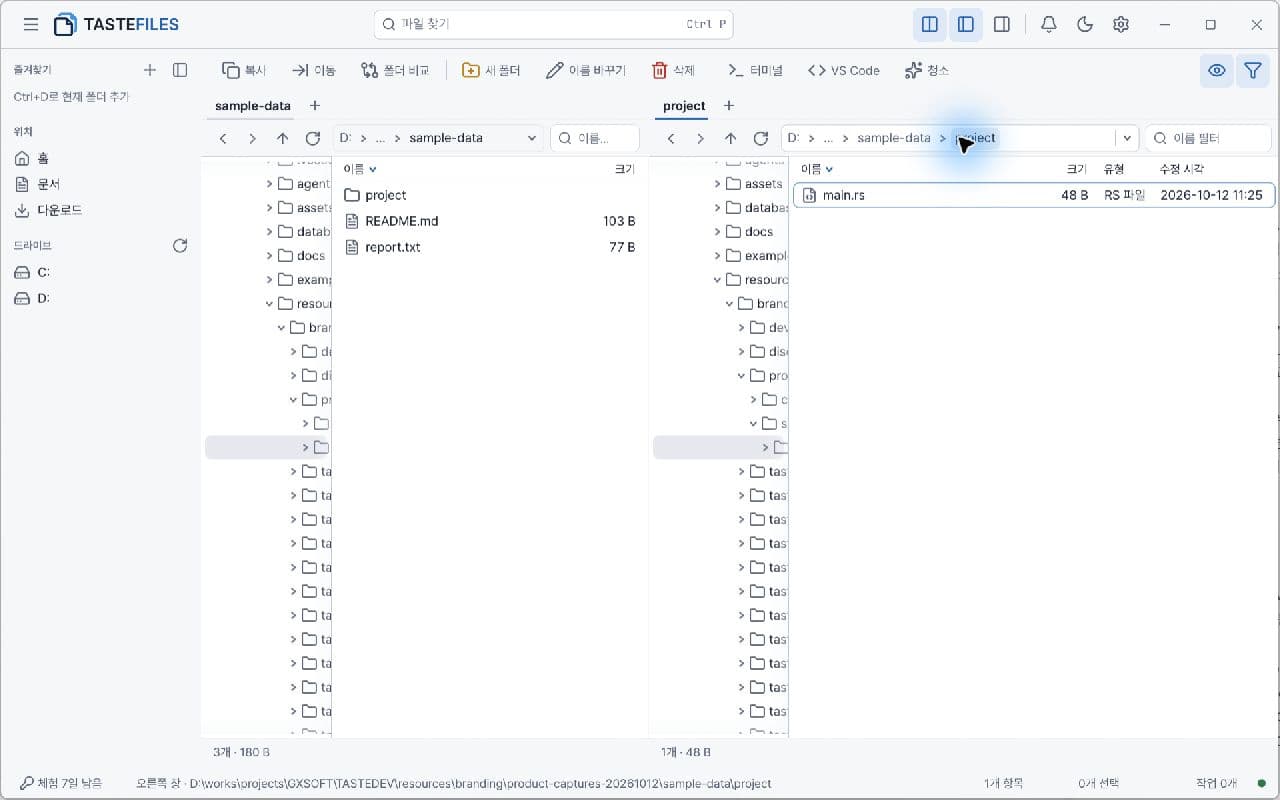This screenshot has width=1280, height=800.
Task: Toggle the eye visibility button in the toolbar
Action: (x=1217, y=70)
